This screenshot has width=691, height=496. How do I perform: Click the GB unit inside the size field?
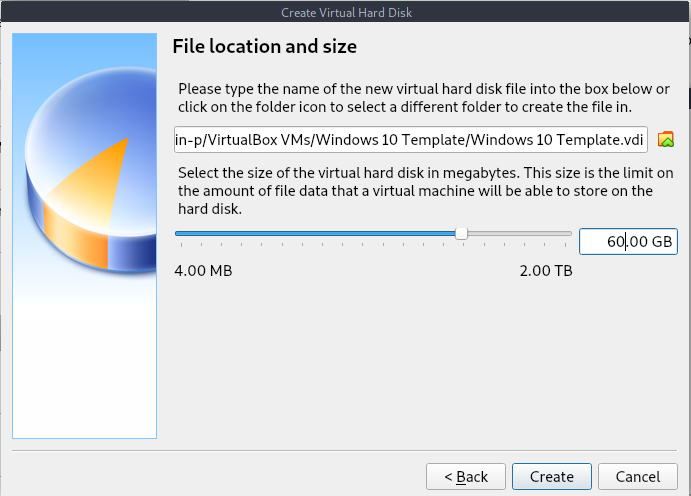(662, 241)
